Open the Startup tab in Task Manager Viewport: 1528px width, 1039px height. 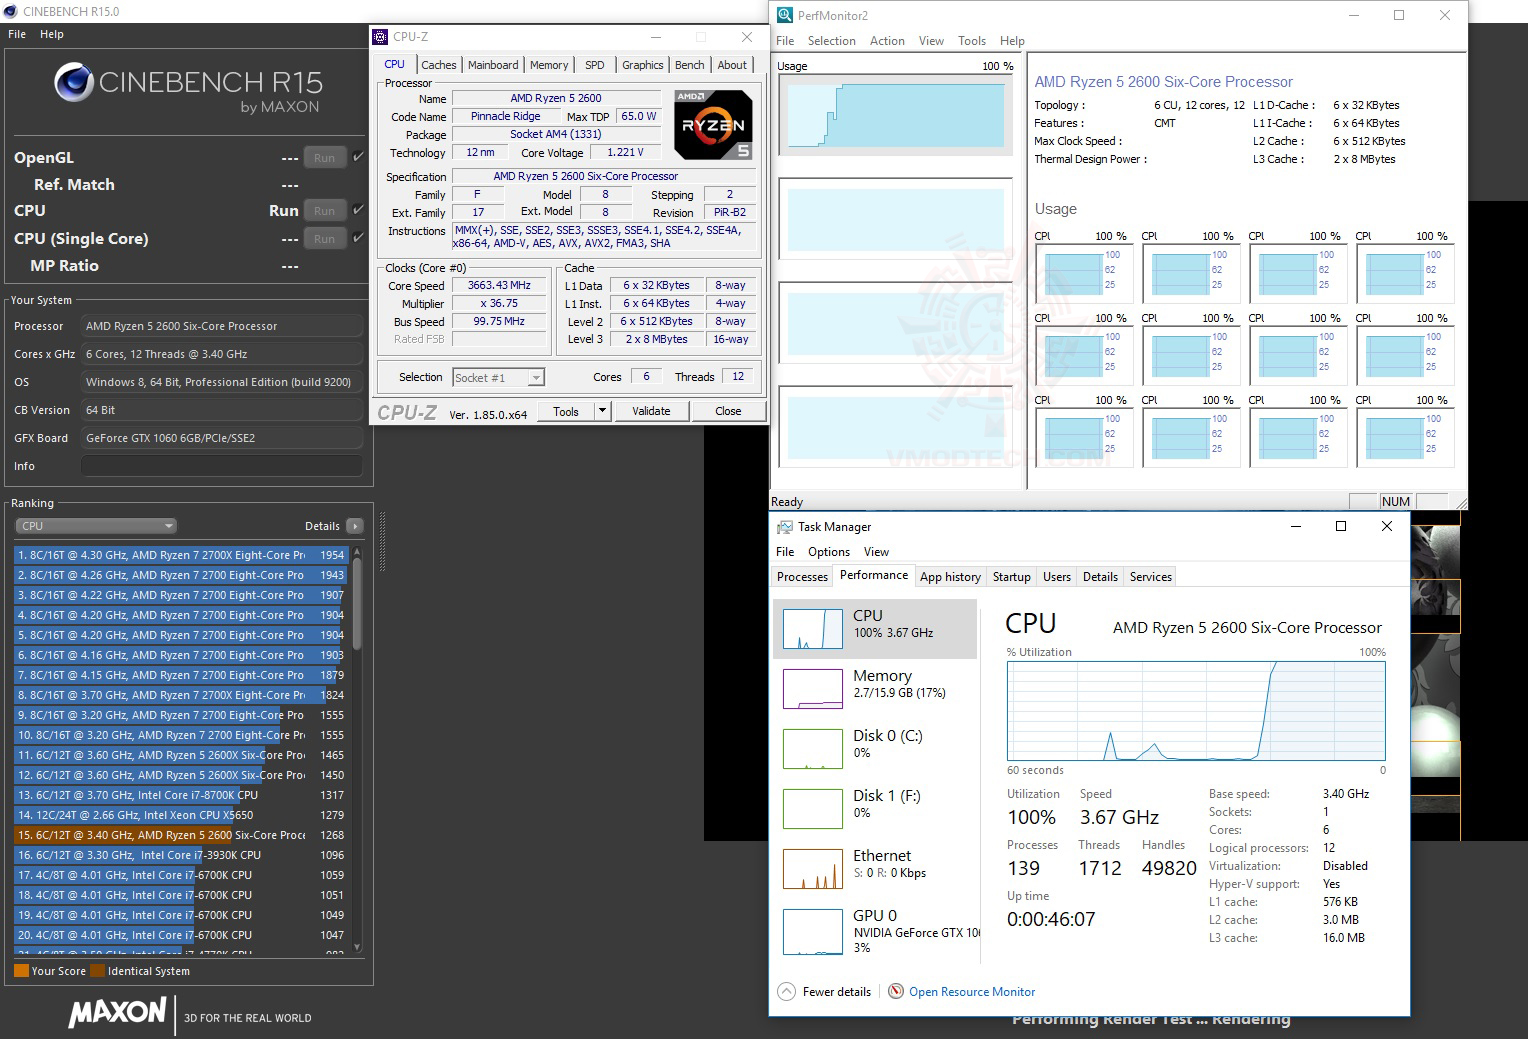[x=1011, y=577]
